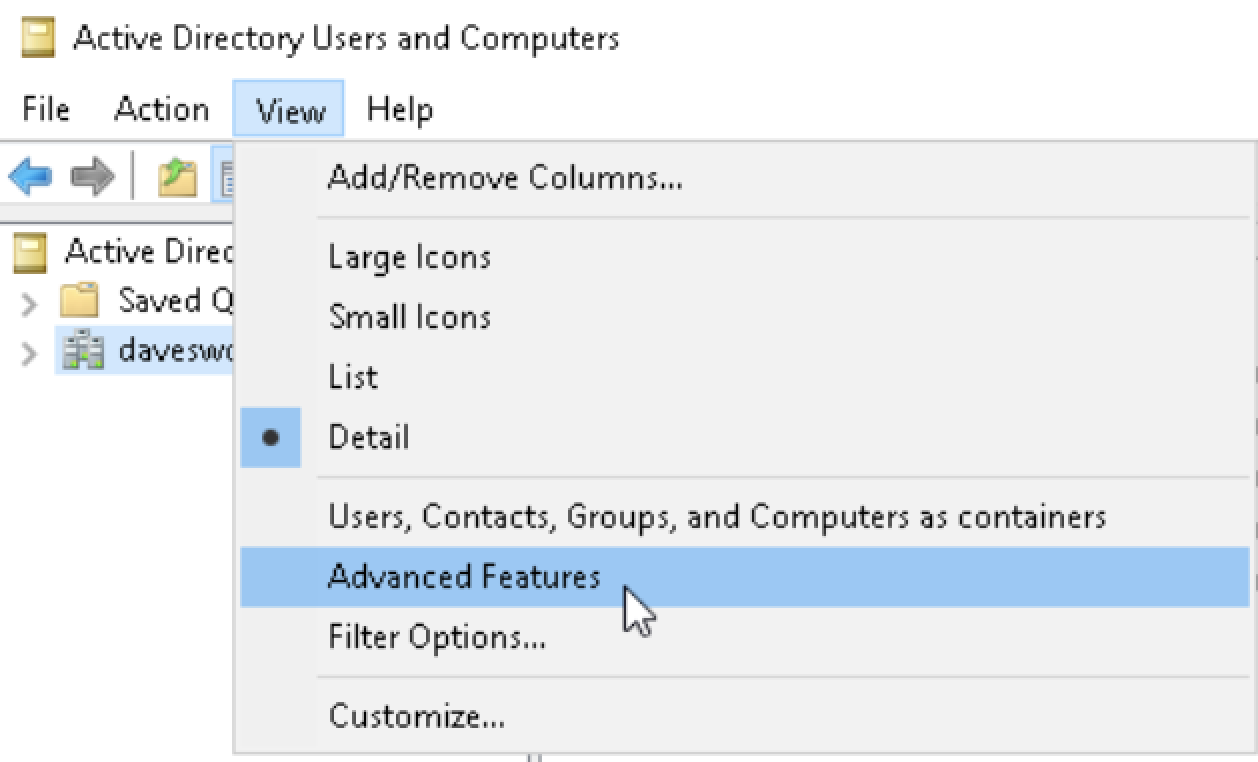Close the open View menu dropdown
The image size is (1258, 762).
(x=289, y=109)
